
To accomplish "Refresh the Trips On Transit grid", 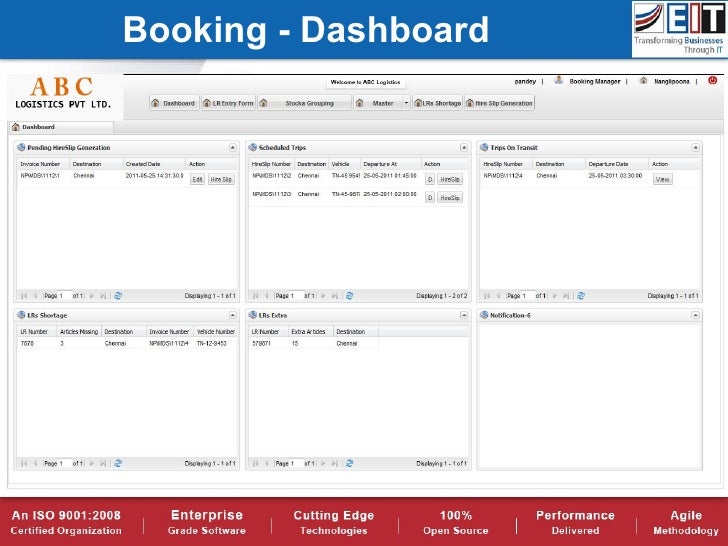I will pyautogui.click(x=581, y=296).
